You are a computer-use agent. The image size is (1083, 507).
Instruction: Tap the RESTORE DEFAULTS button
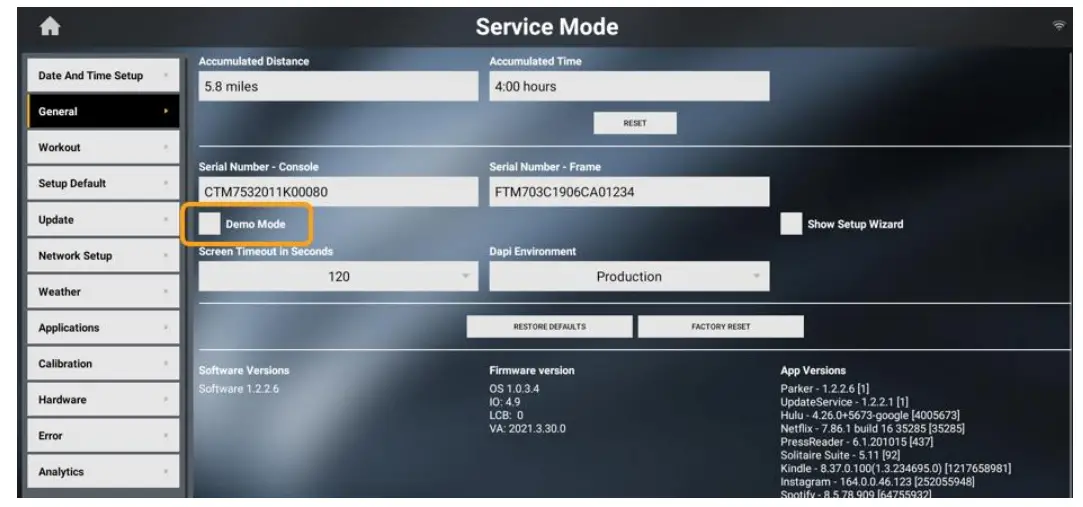click(549, 327)
